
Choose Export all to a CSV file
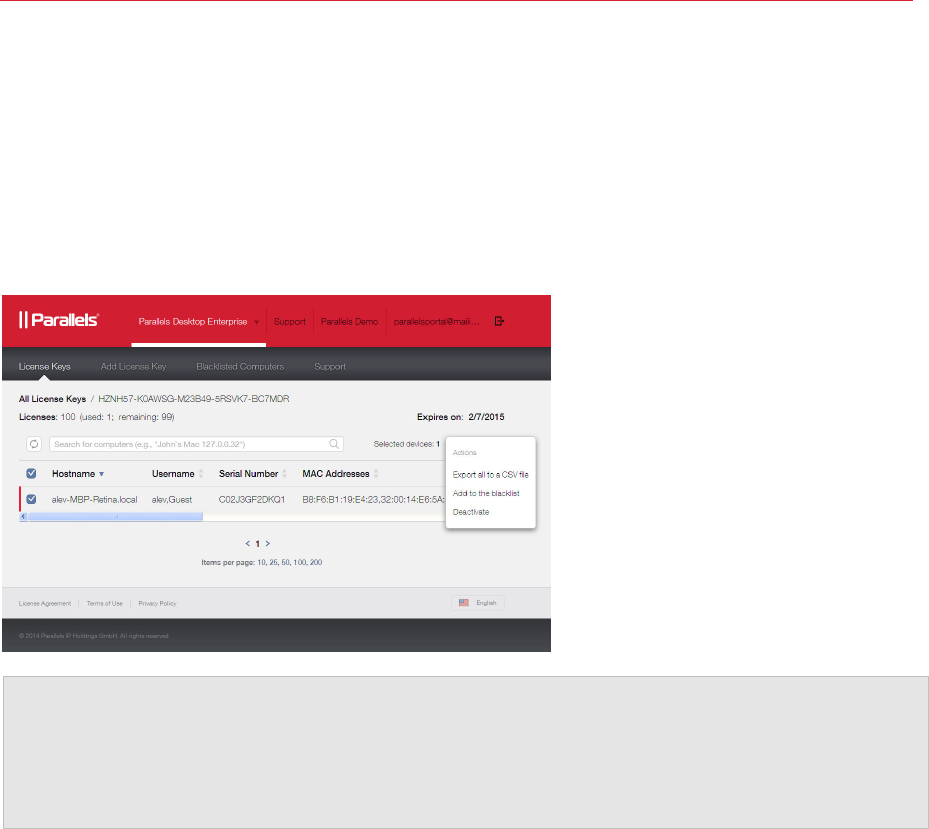pyautogui.click(x=491, y=475)
